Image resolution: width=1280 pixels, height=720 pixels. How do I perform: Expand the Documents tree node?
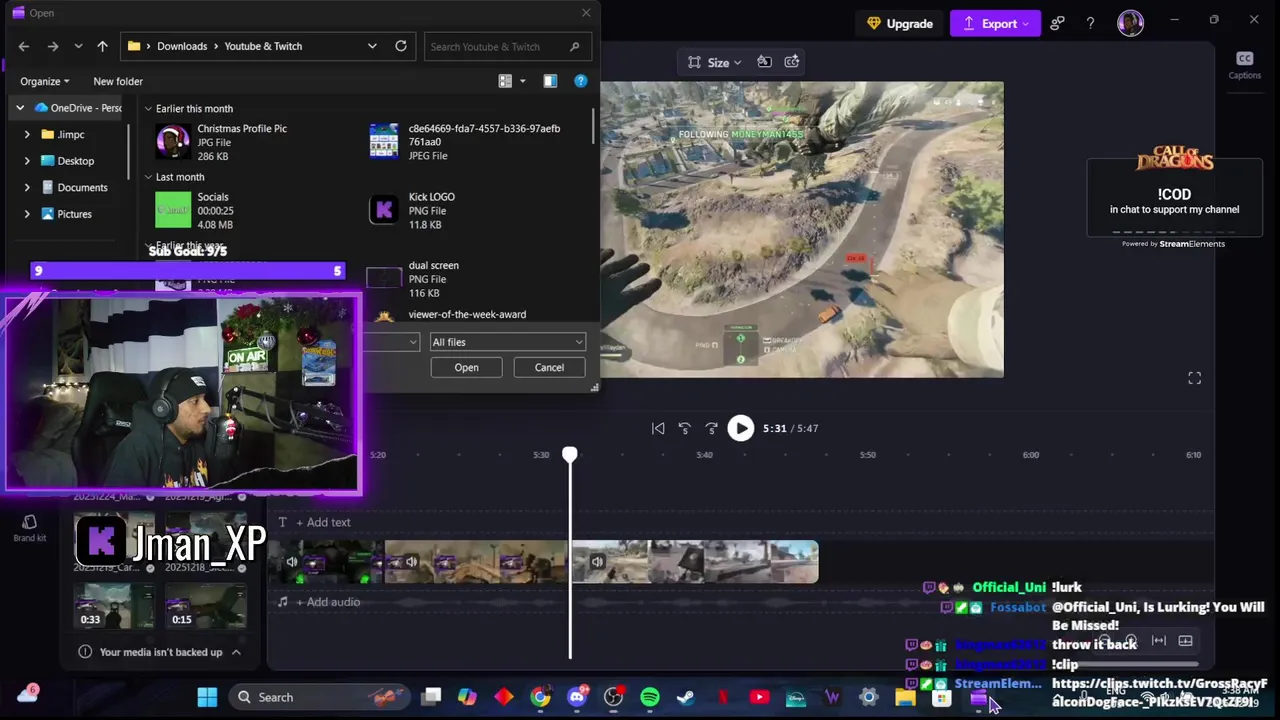point(27,187)
